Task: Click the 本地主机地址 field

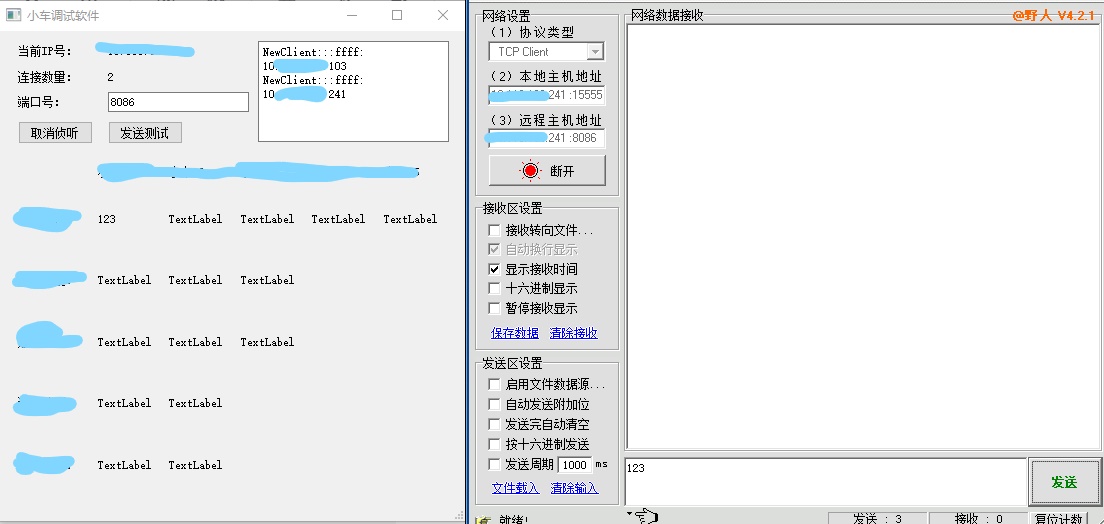Action: pyautogui.click(x=546, y=95)
